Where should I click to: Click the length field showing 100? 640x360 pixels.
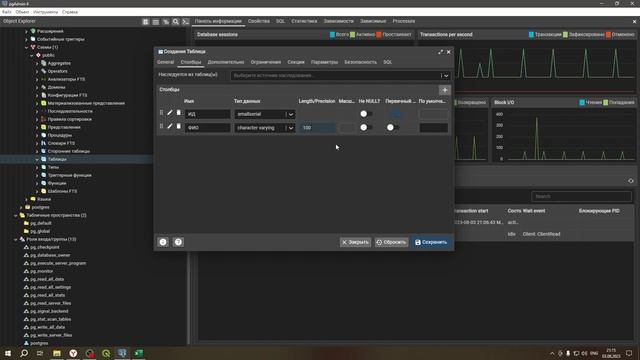[317, 128]
